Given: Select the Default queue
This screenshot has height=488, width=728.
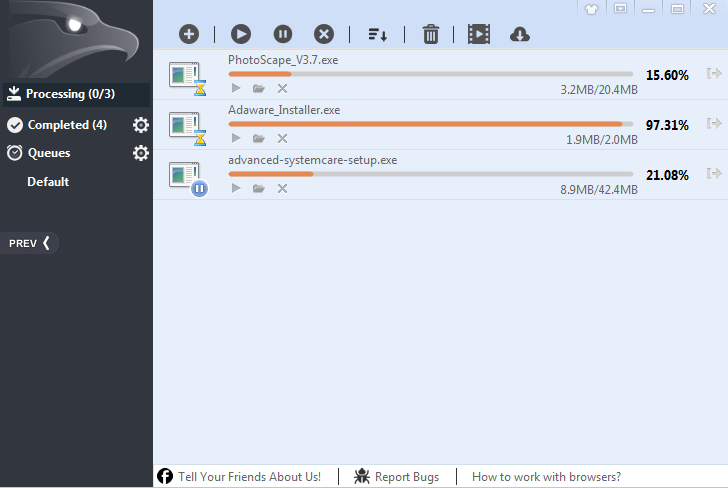Looking at the screenshot, I should tap(48, 182).
